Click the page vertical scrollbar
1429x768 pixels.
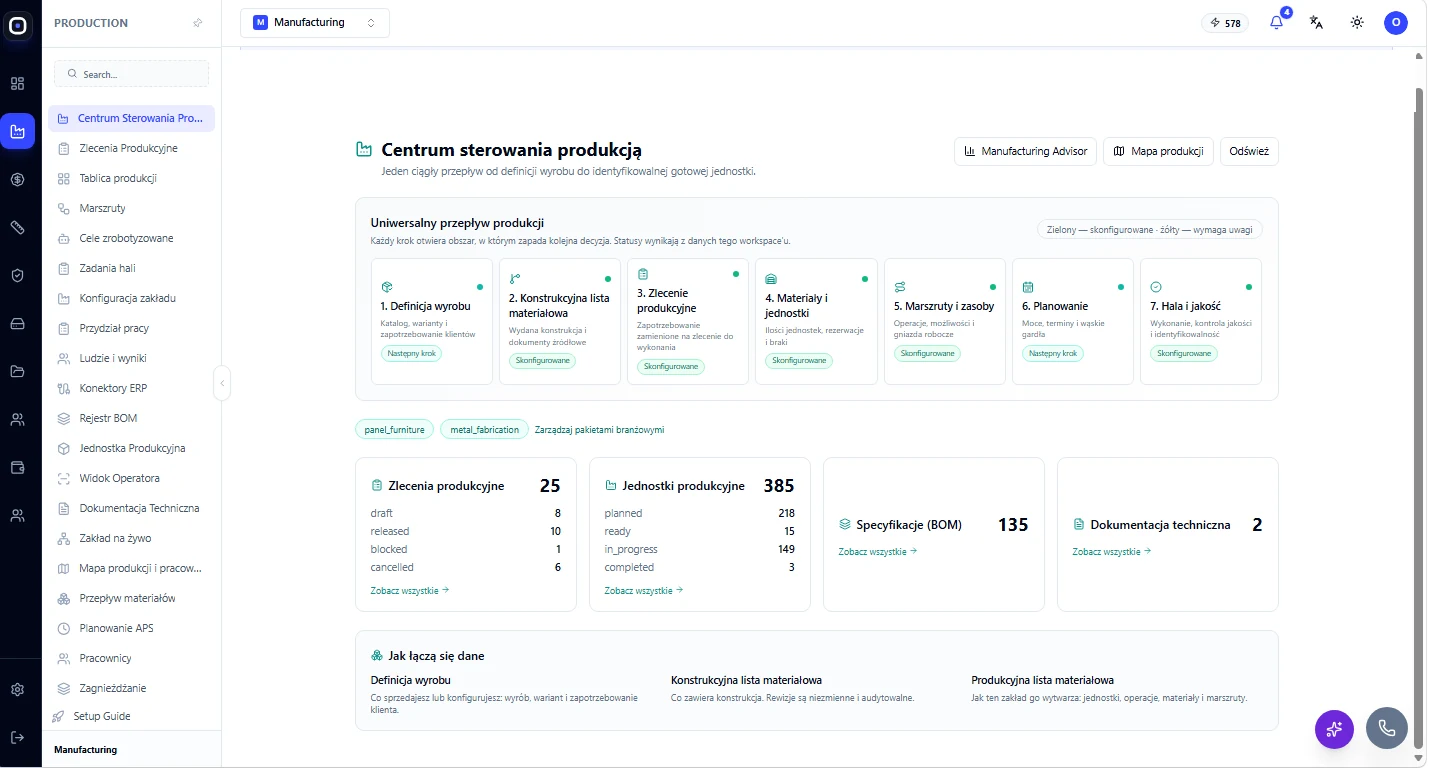[x=1418, y=415]
